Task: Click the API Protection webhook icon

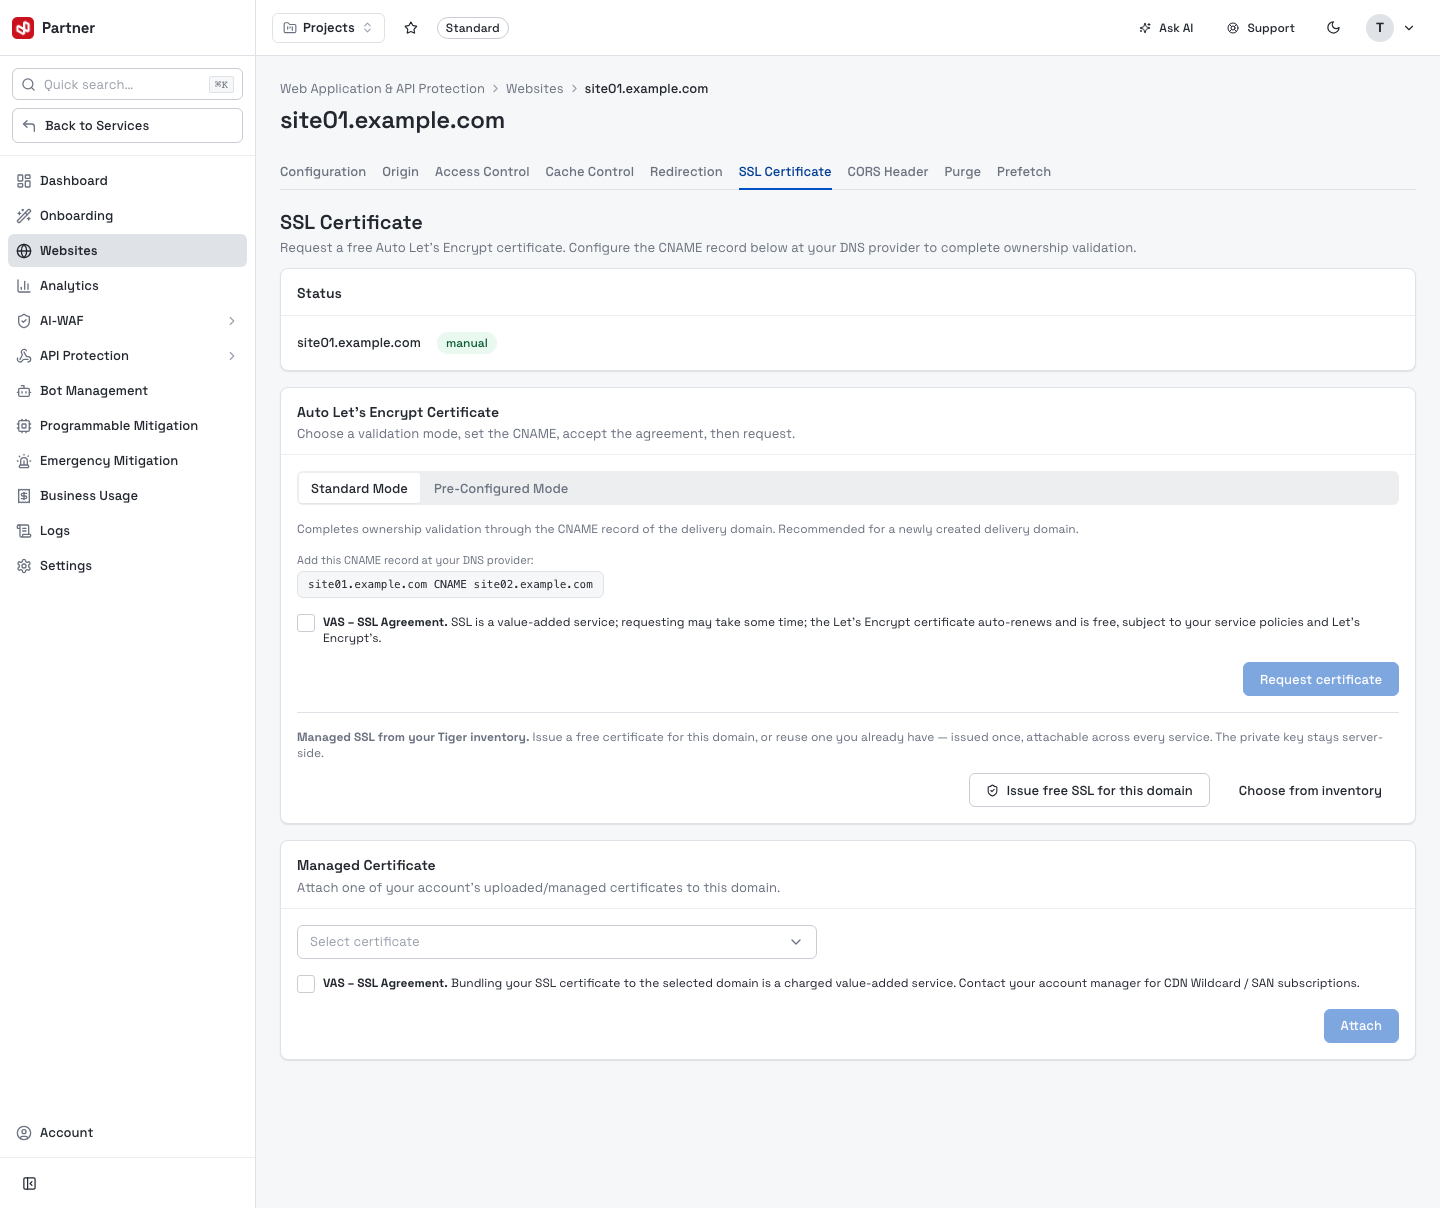Action: click(x=24, y=356)
